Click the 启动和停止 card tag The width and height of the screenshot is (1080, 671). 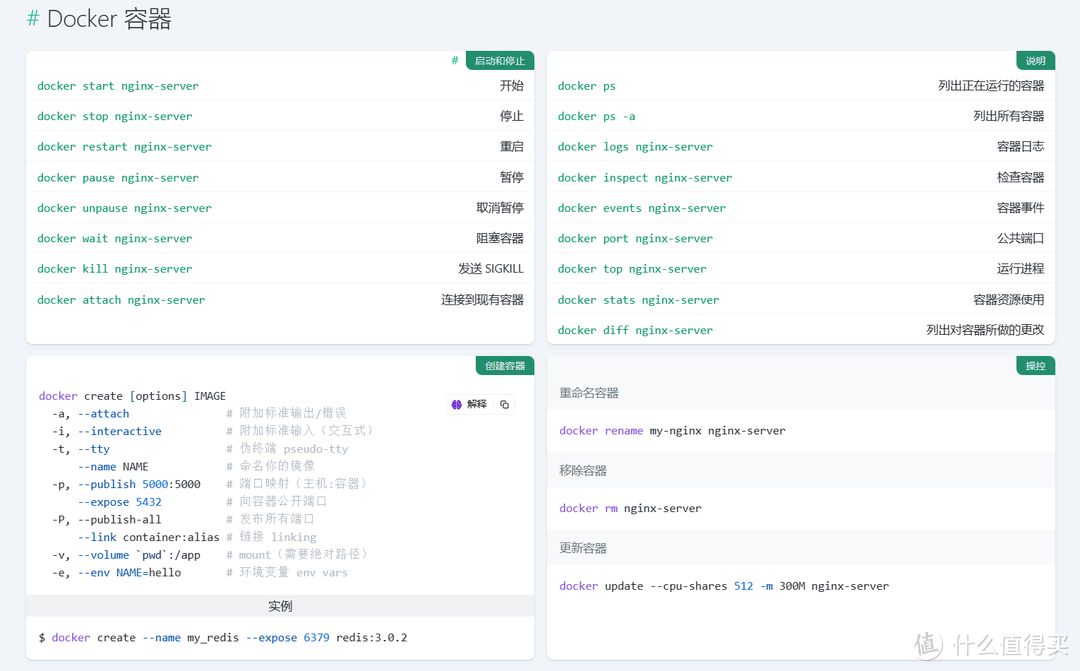pyautogui.click(x=500, y=61)
